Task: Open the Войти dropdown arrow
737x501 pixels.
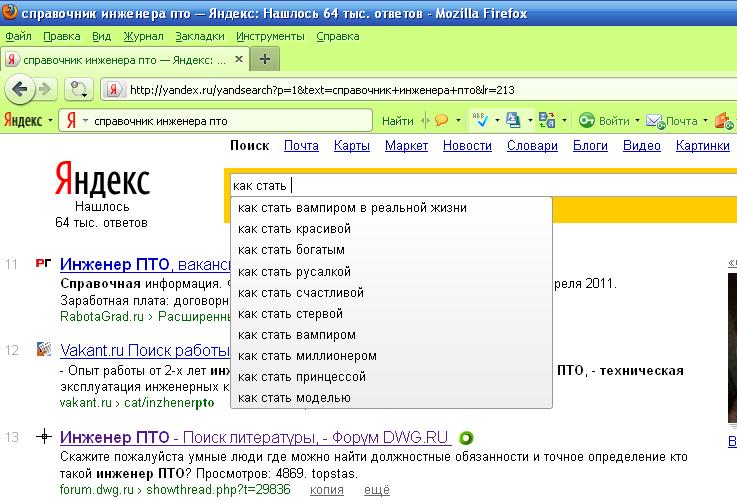Action: [637, 121]
